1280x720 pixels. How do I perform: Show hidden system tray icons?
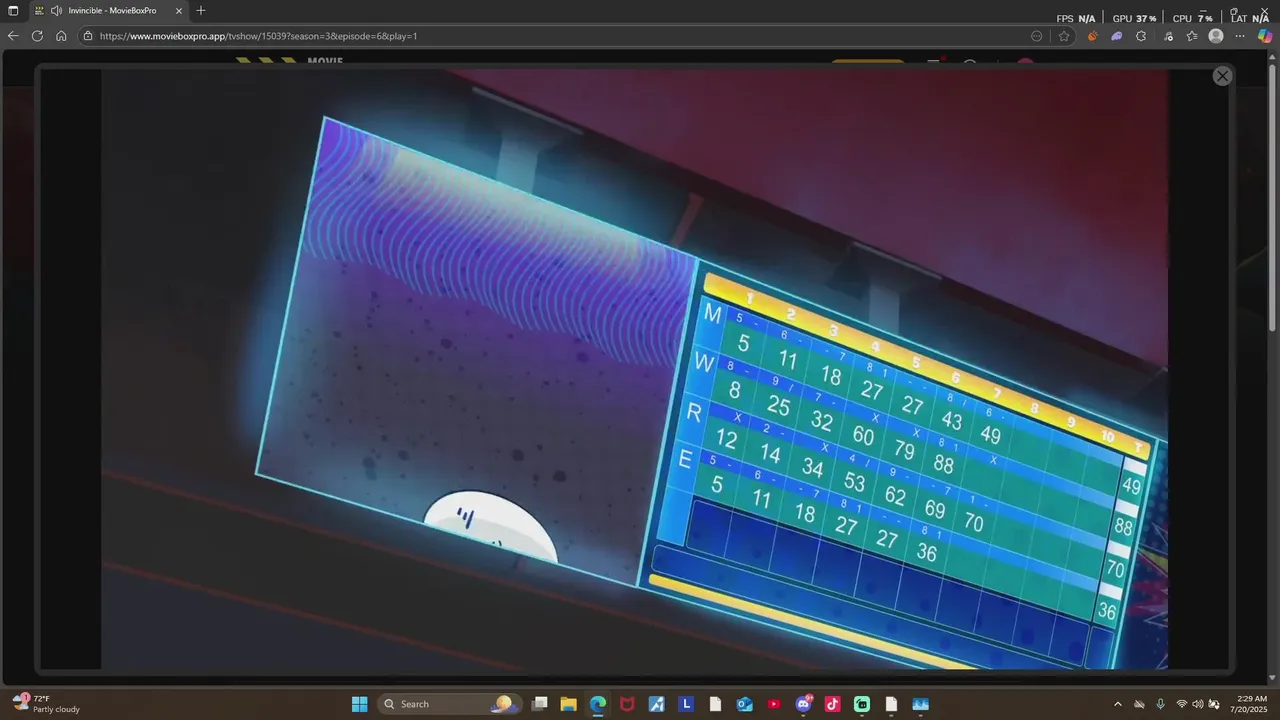pos(1117,704)
